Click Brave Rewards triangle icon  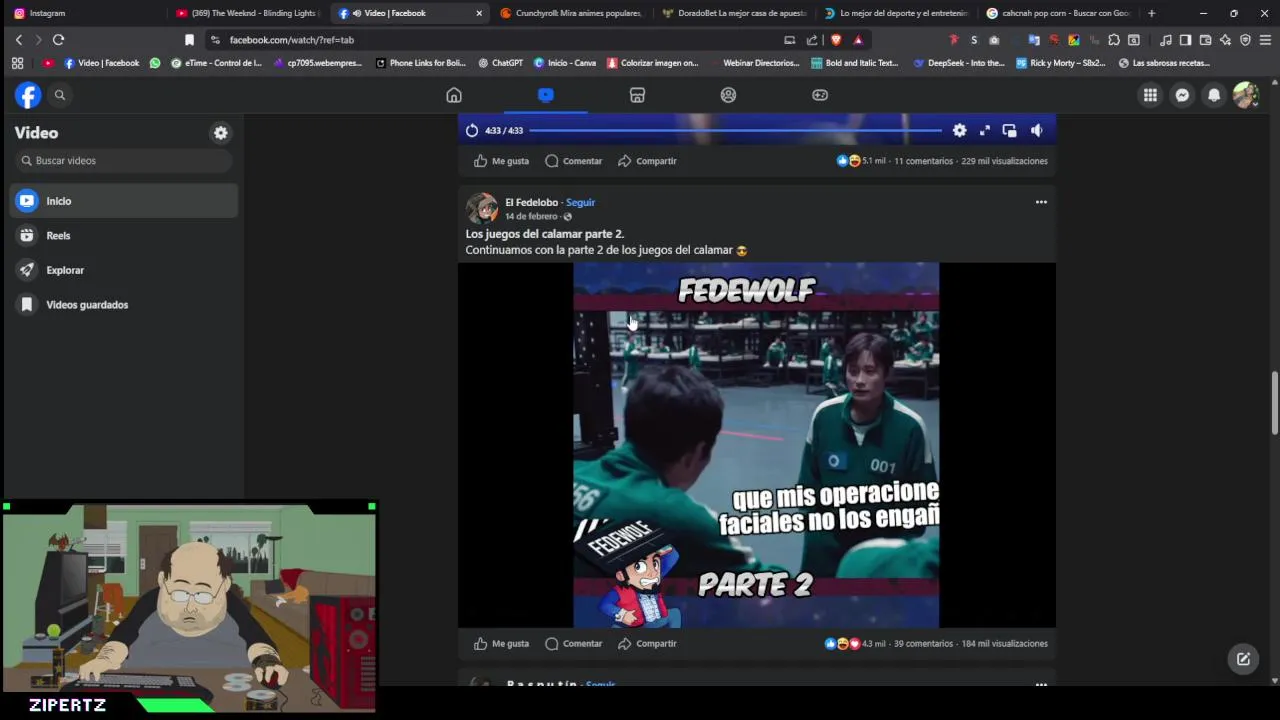(857, 40)
